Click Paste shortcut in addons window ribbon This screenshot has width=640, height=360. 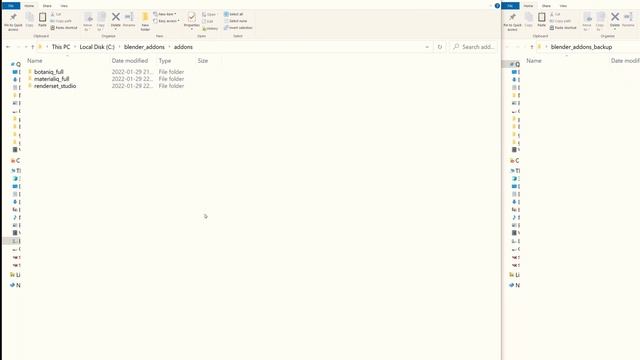click(64, 28)
